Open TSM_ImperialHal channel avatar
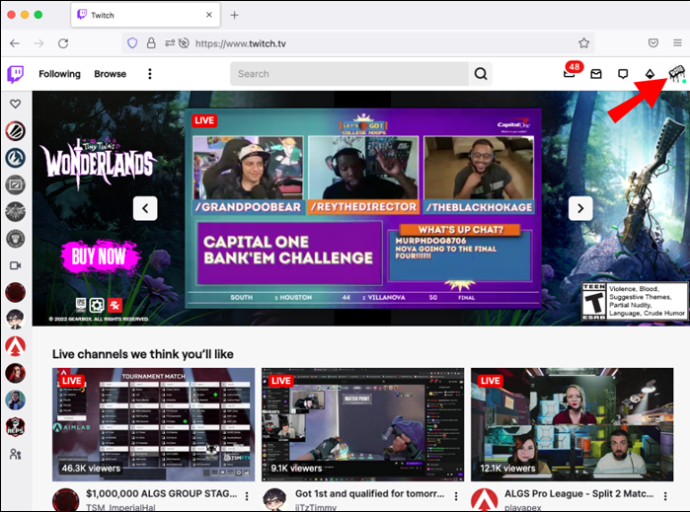Screen dimensions: 690x512 (66, 500)
